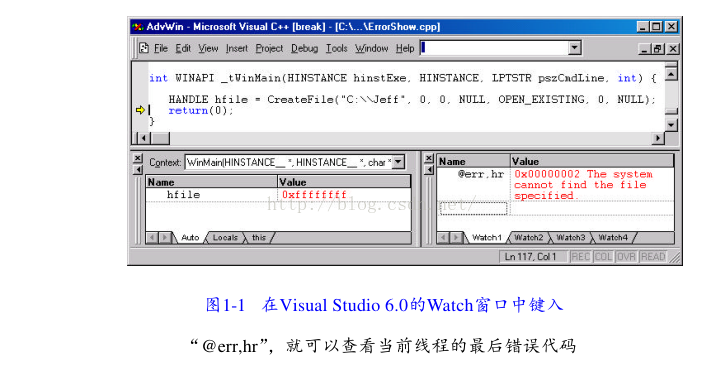This screenshot has width=725, height=386.
Task: Click the horizontal scrollbar thumb in editor
Action: (x=160, y=138)
